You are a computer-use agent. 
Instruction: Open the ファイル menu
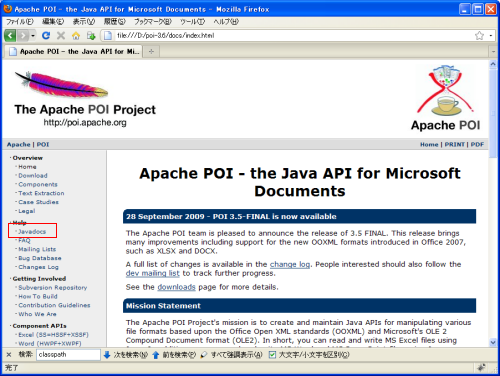point(20,22)
